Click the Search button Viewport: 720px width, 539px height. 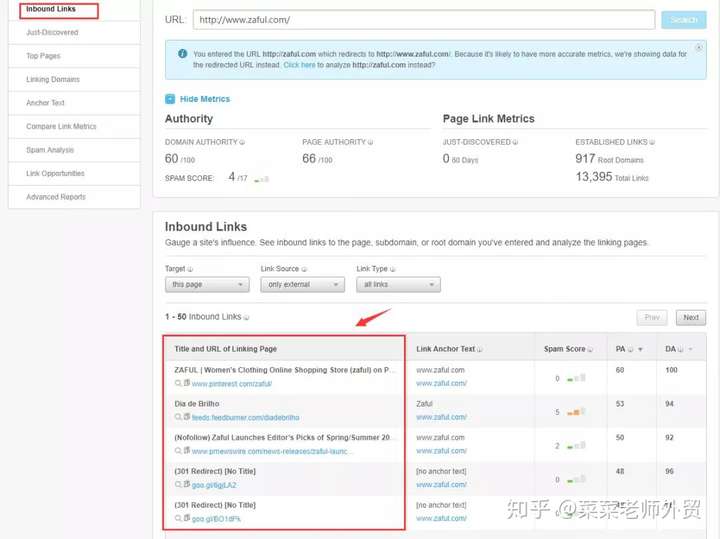pos(684,20)
